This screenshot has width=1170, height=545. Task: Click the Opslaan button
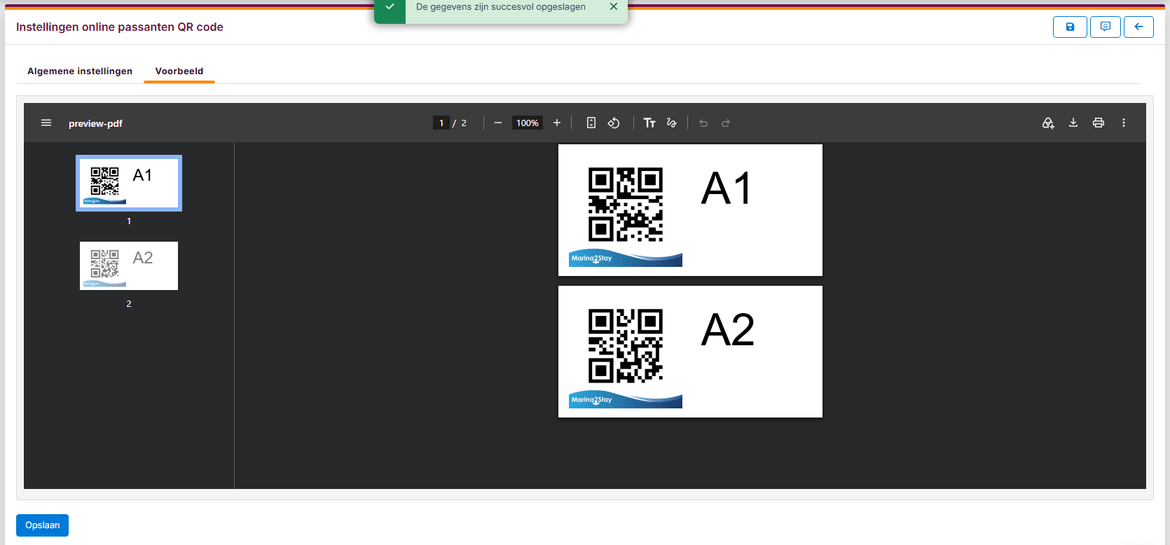[x=43, y=525]
